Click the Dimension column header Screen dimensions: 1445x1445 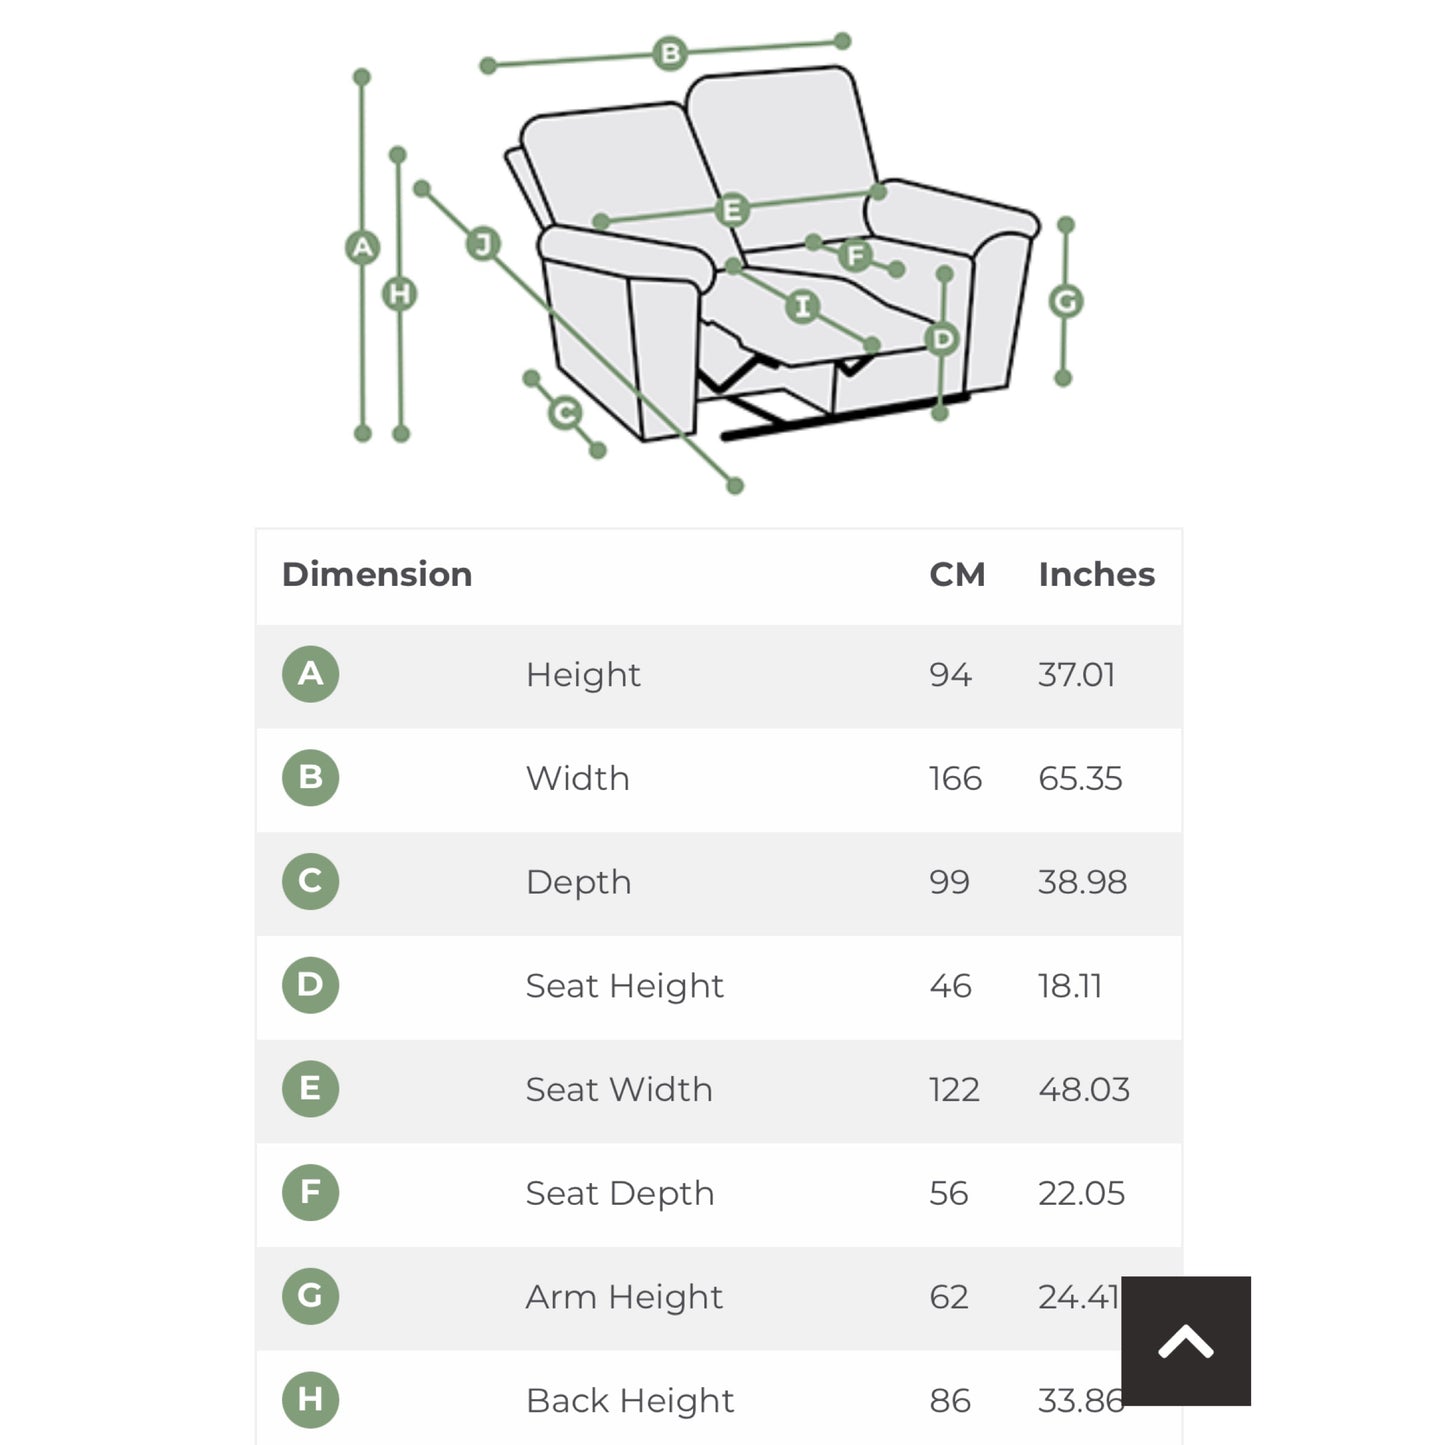tap(377, 574)
